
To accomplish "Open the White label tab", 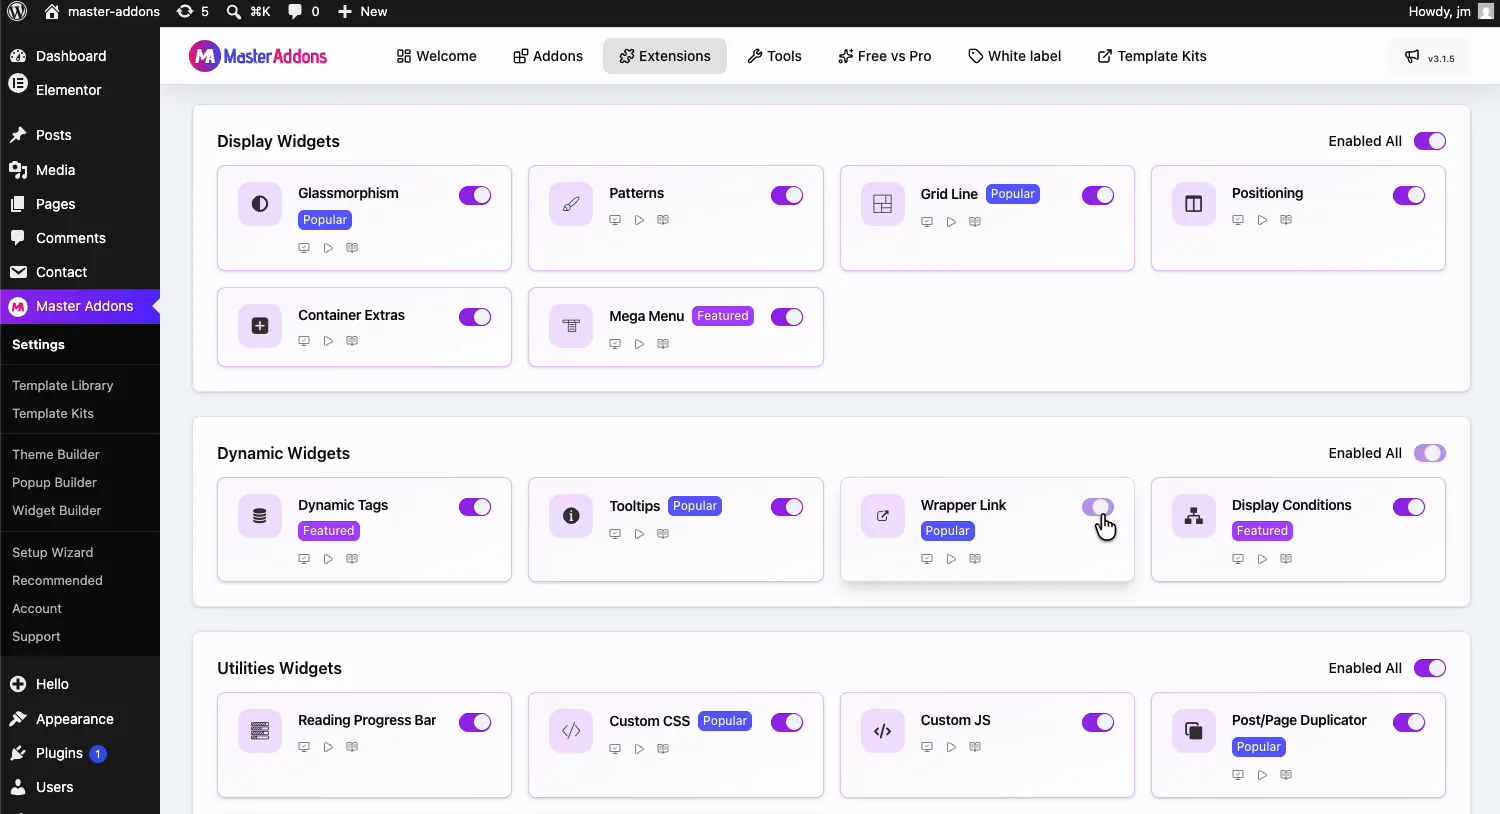I will coord(1015,56).
